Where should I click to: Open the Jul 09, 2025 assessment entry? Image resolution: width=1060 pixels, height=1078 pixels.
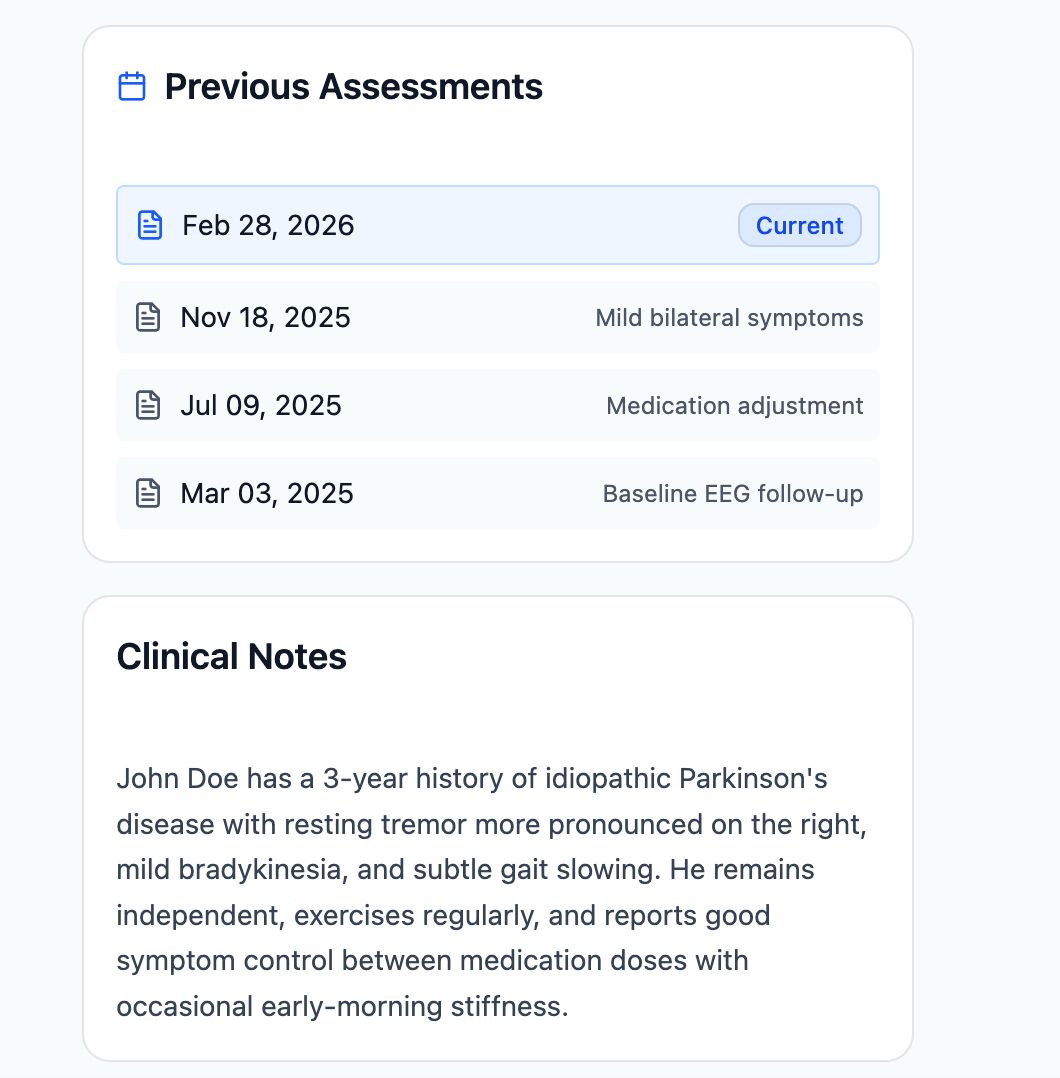[498, 406]
